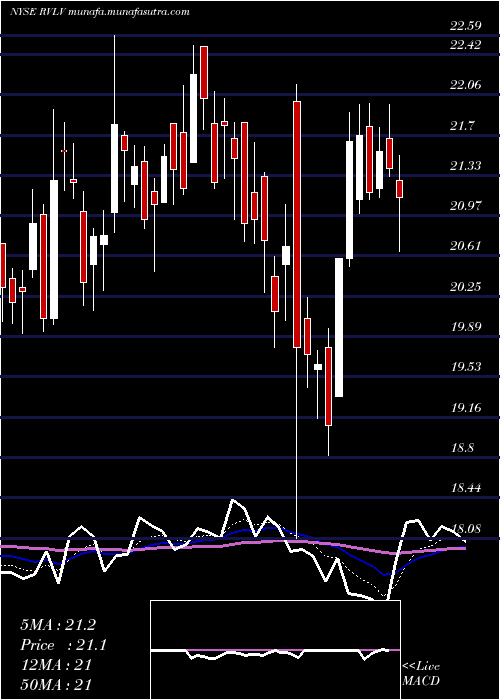500x700 pixels.
Task: Click the 5MA : 21.2 readout
Action: (58, 625)
